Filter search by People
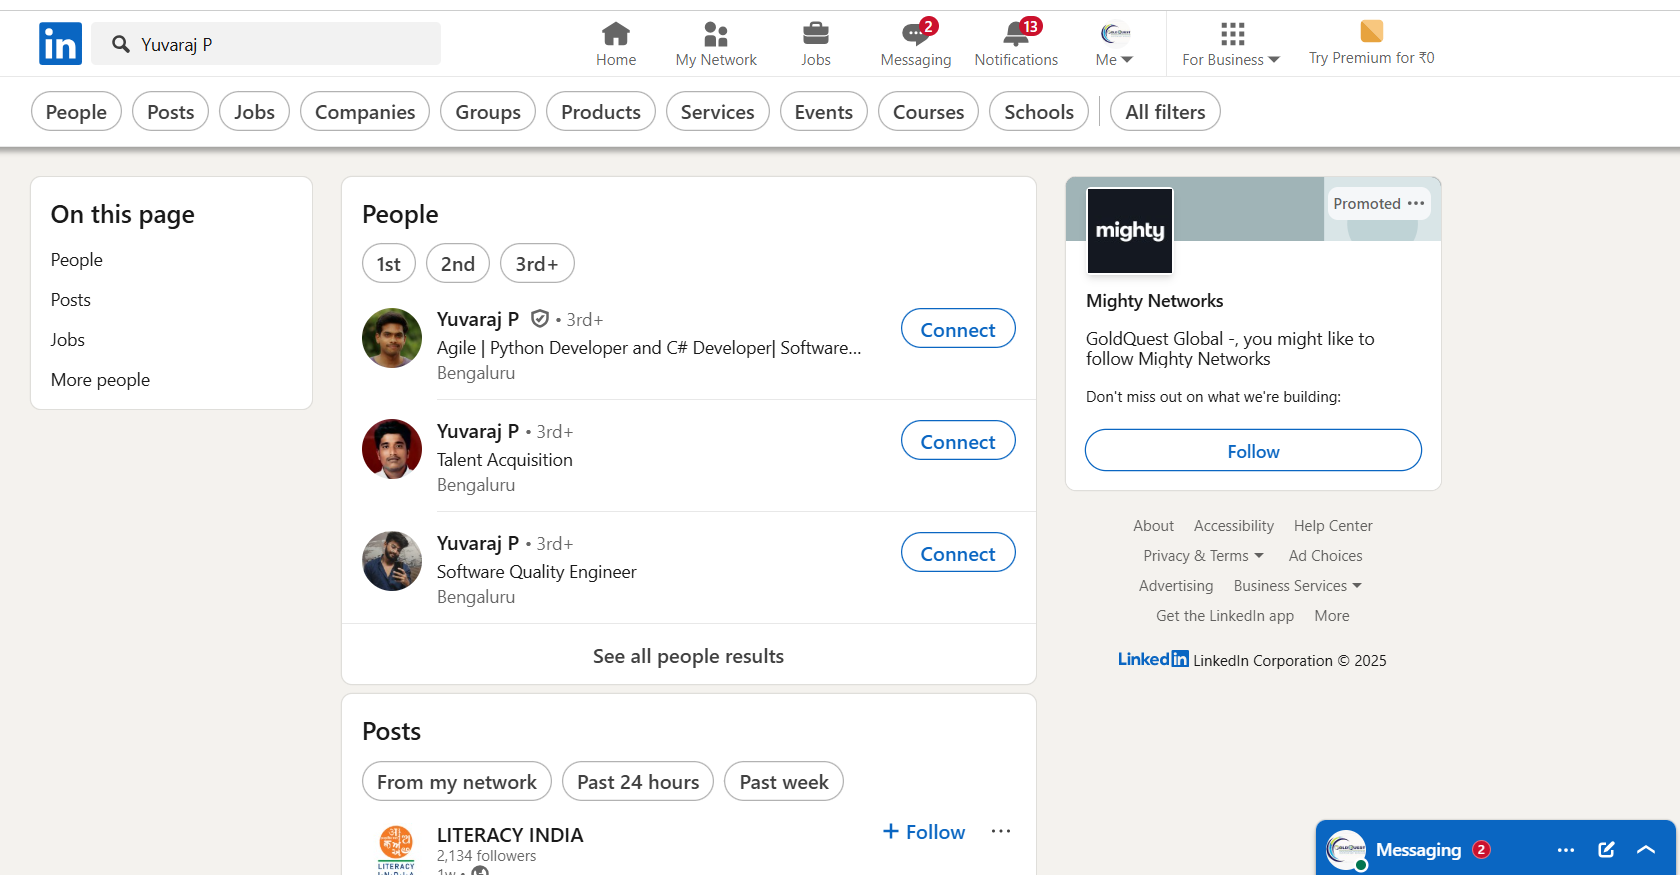This screenshot has height=875, width=1680. [x=76, y=112]
